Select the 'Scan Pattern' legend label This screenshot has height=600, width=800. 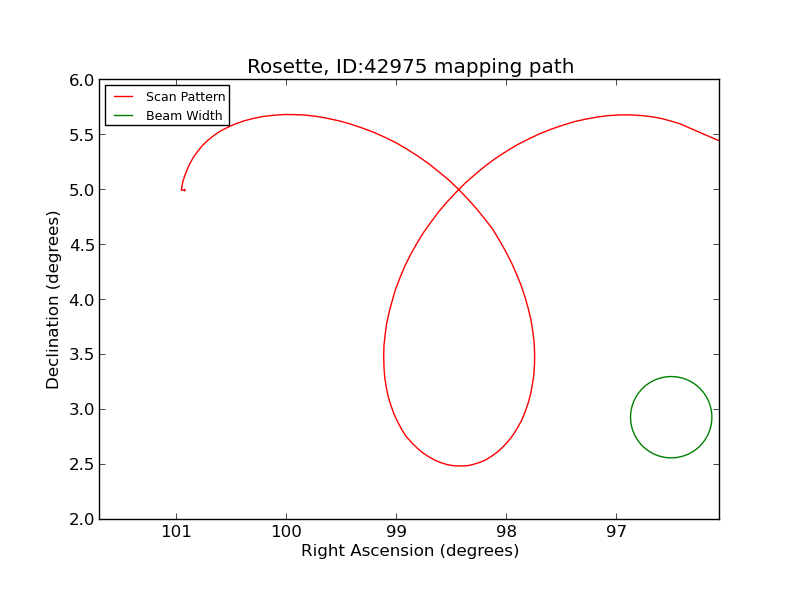(185, 97)
